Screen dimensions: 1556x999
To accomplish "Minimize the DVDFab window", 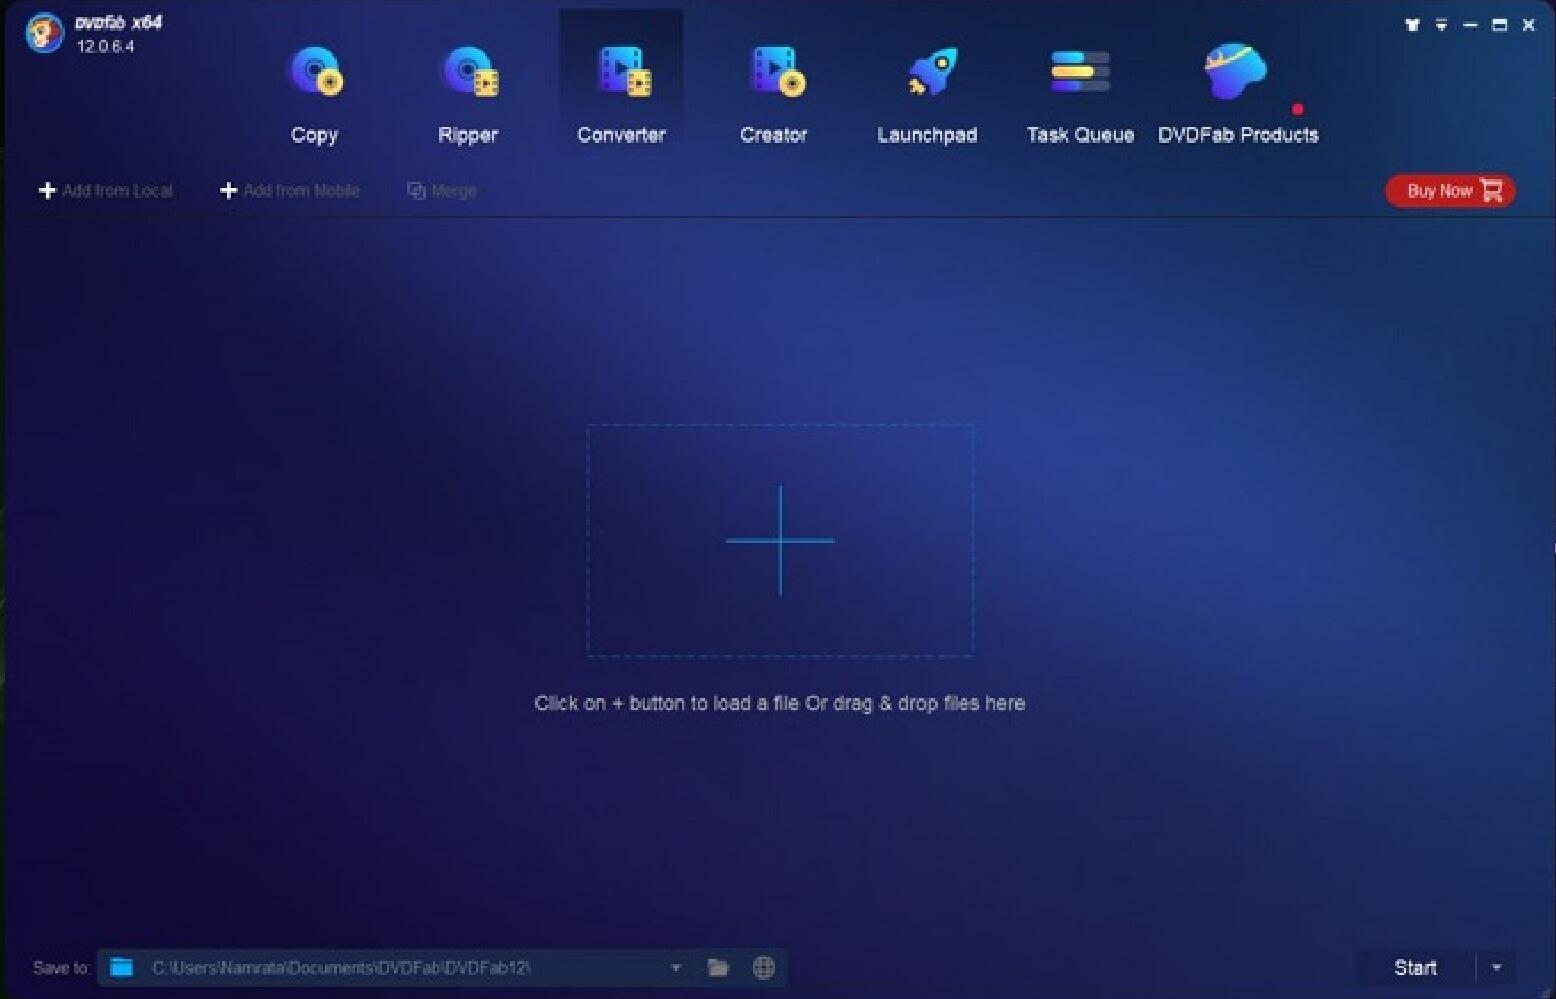I will (1470, 25).
